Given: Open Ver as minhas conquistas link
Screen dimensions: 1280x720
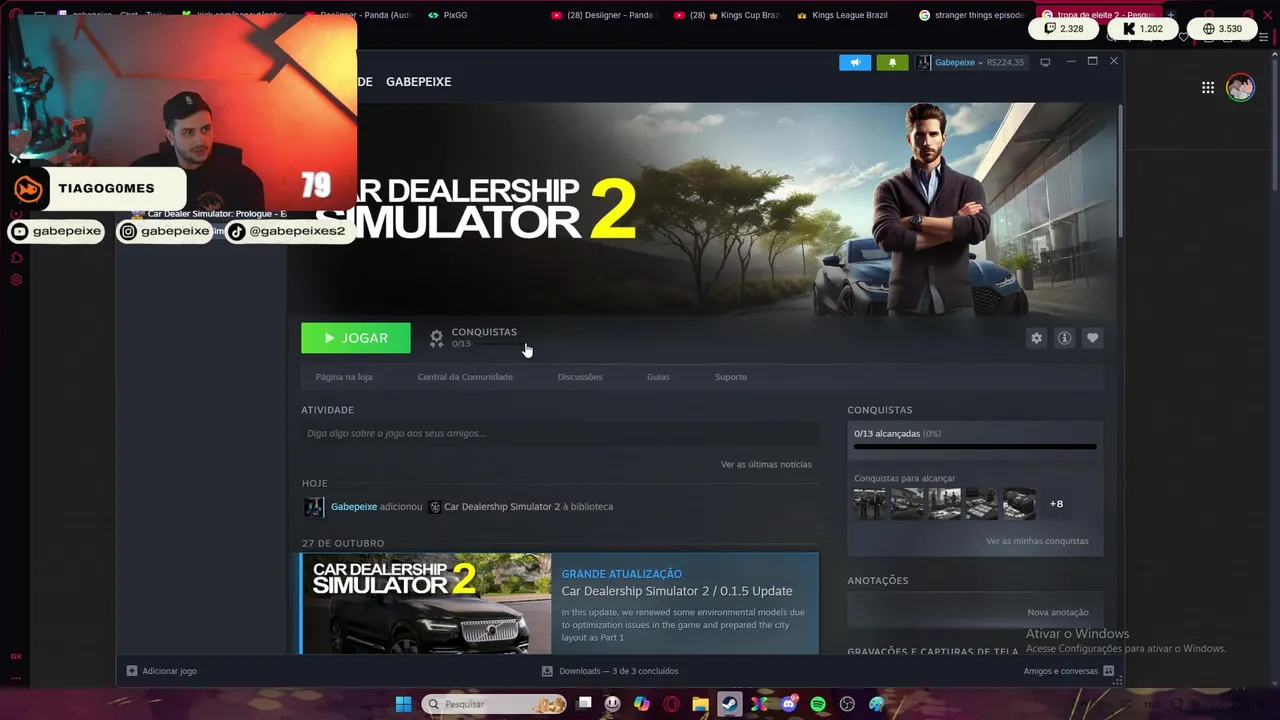Looking at the screenshot, I should 1037,541.
